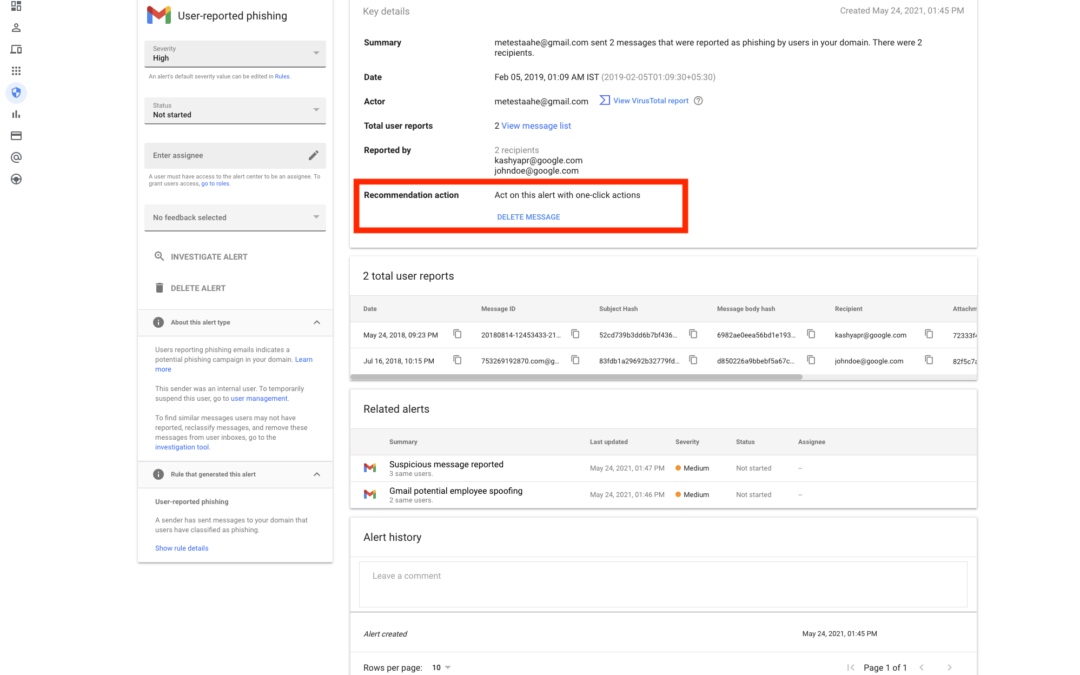Copy recipient kashyapr@google.com

click(x=928, y=334)
